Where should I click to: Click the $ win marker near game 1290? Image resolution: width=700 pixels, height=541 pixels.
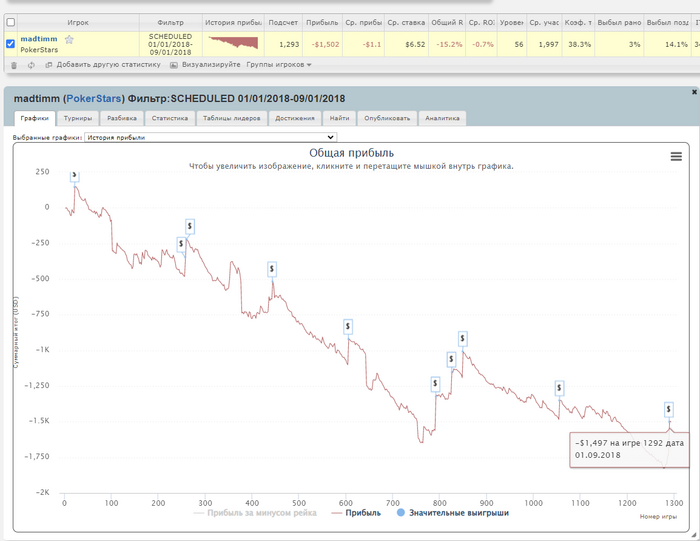(x=668, y=409)
